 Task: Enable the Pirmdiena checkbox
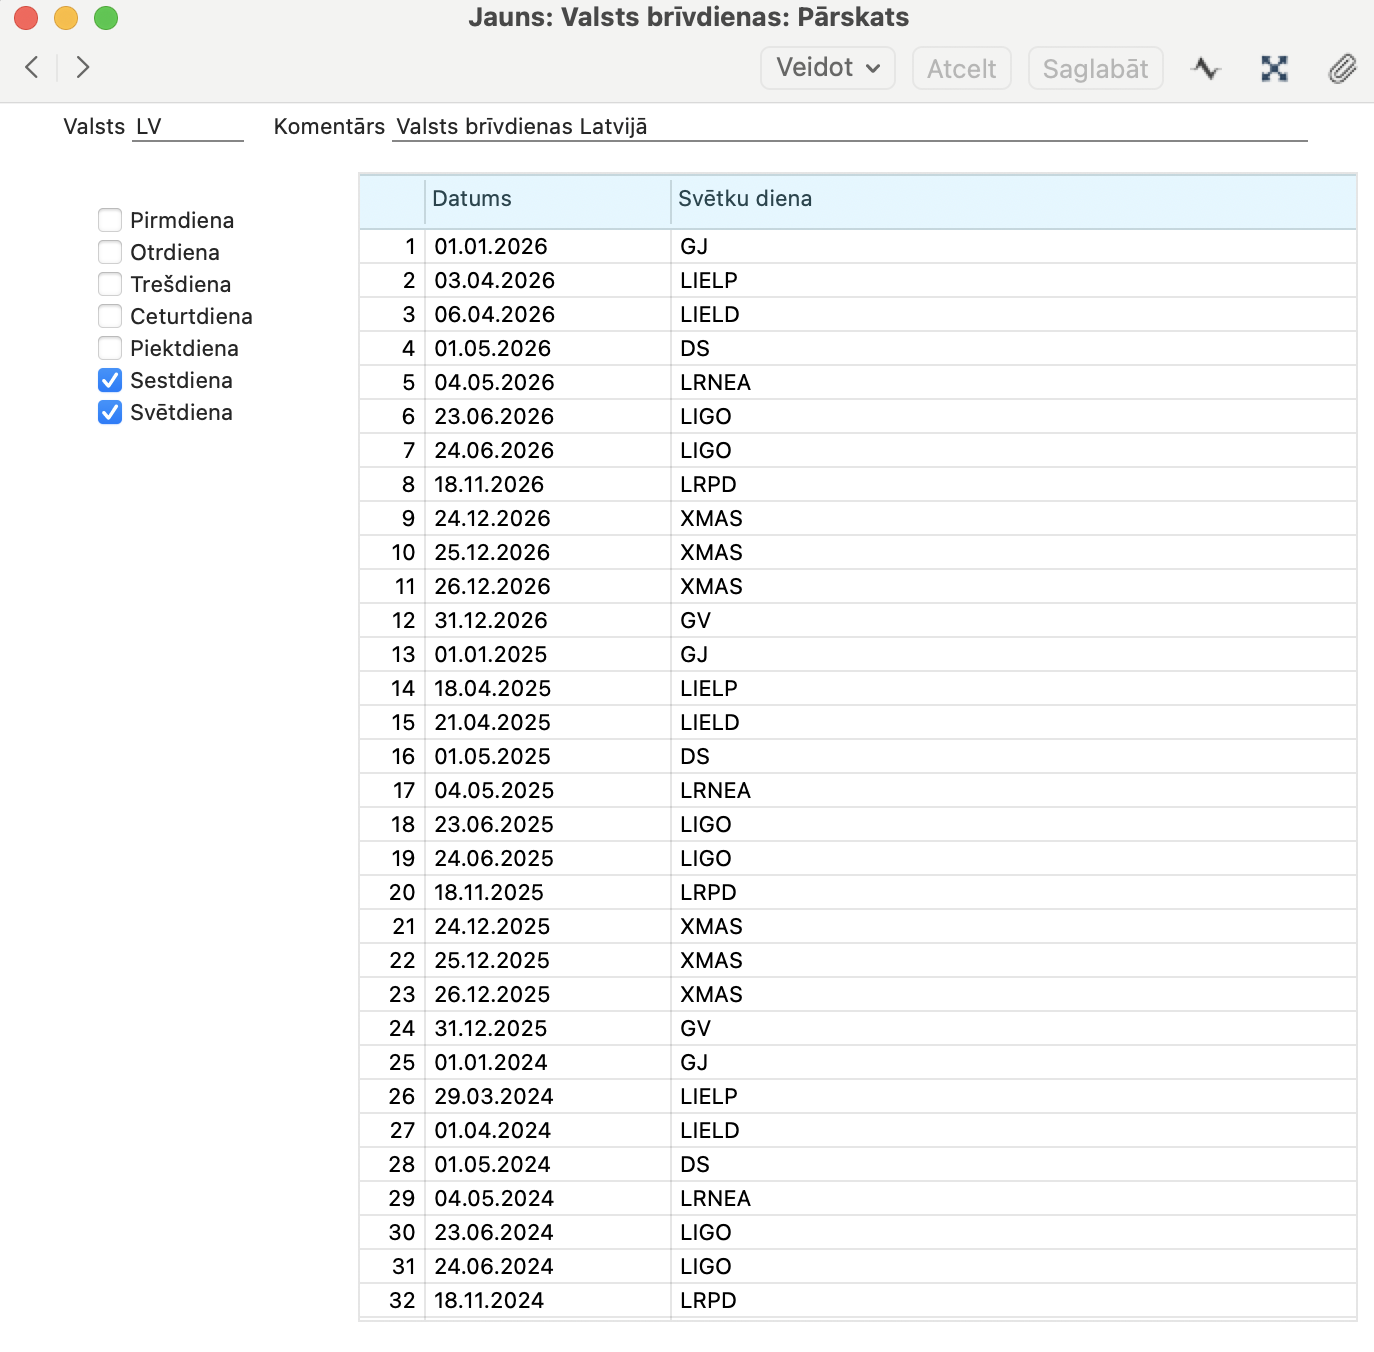click(x=110, y=220)
